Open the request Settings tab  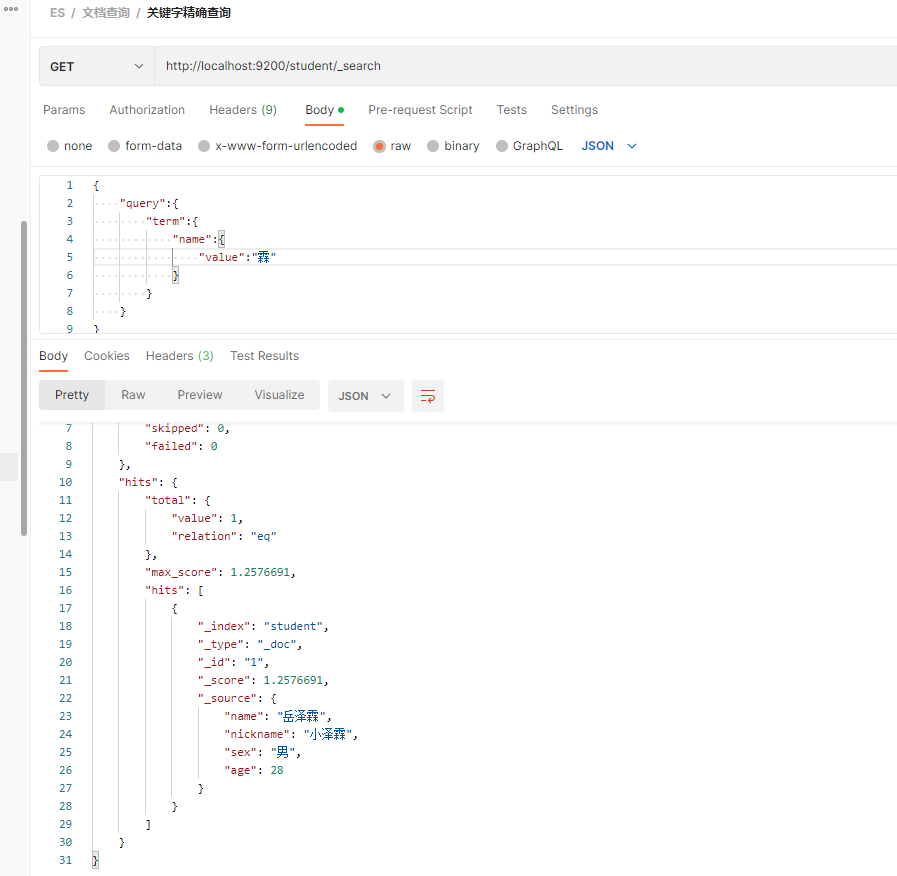tap(574, 110)
